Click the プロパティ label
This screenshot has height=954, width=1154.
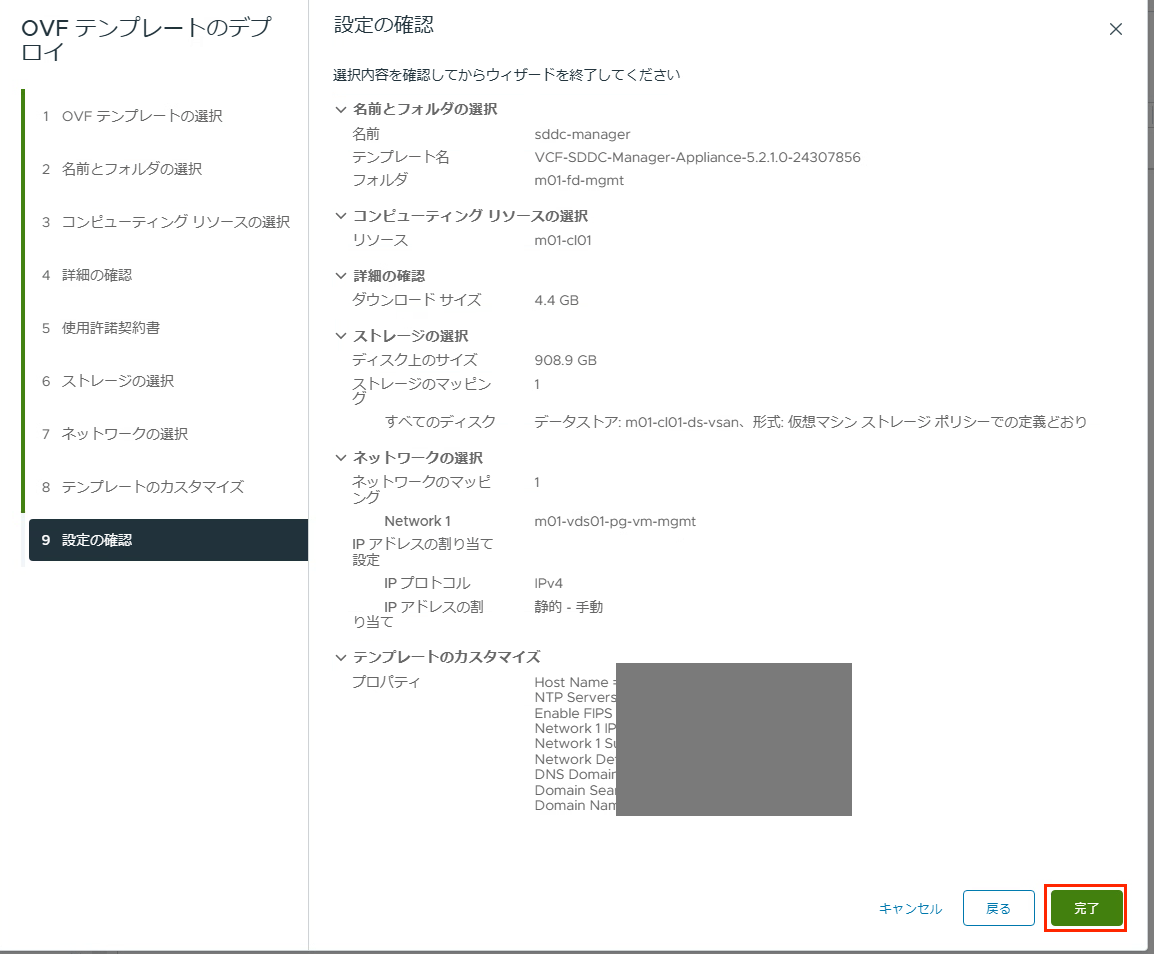tap(386, 682)
